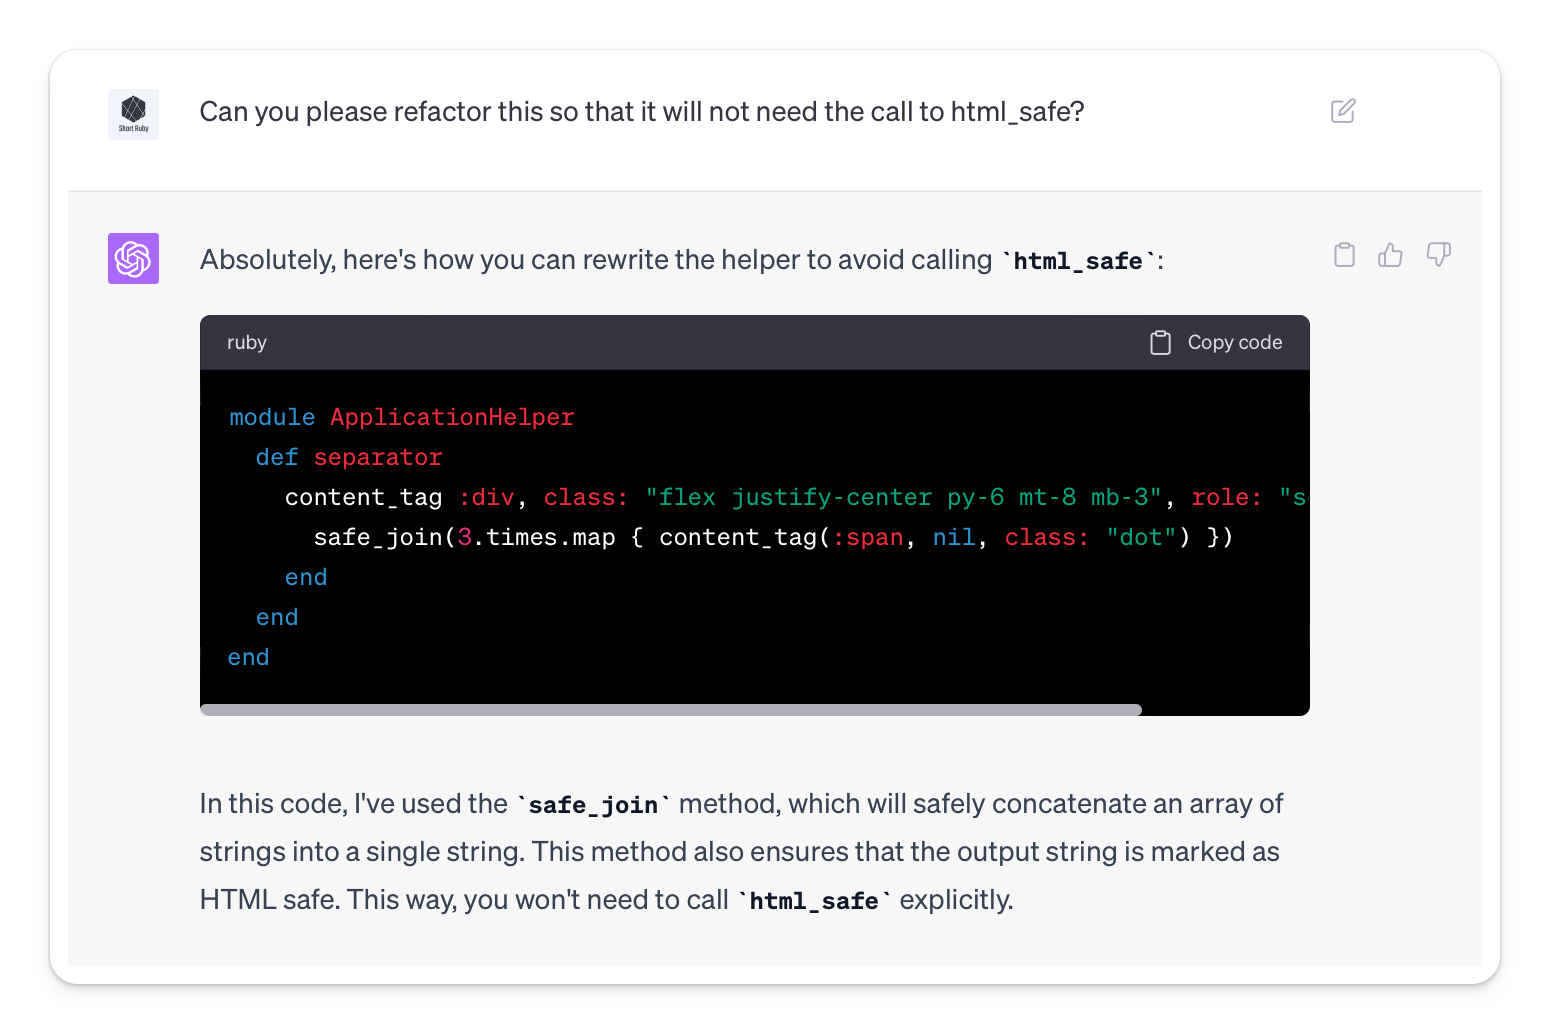Image resolution: width=1550 pixels, height=1034 pixels.
Task: Copy the assistant response with clipboard icon
Action: click(x=1345, y=255)
